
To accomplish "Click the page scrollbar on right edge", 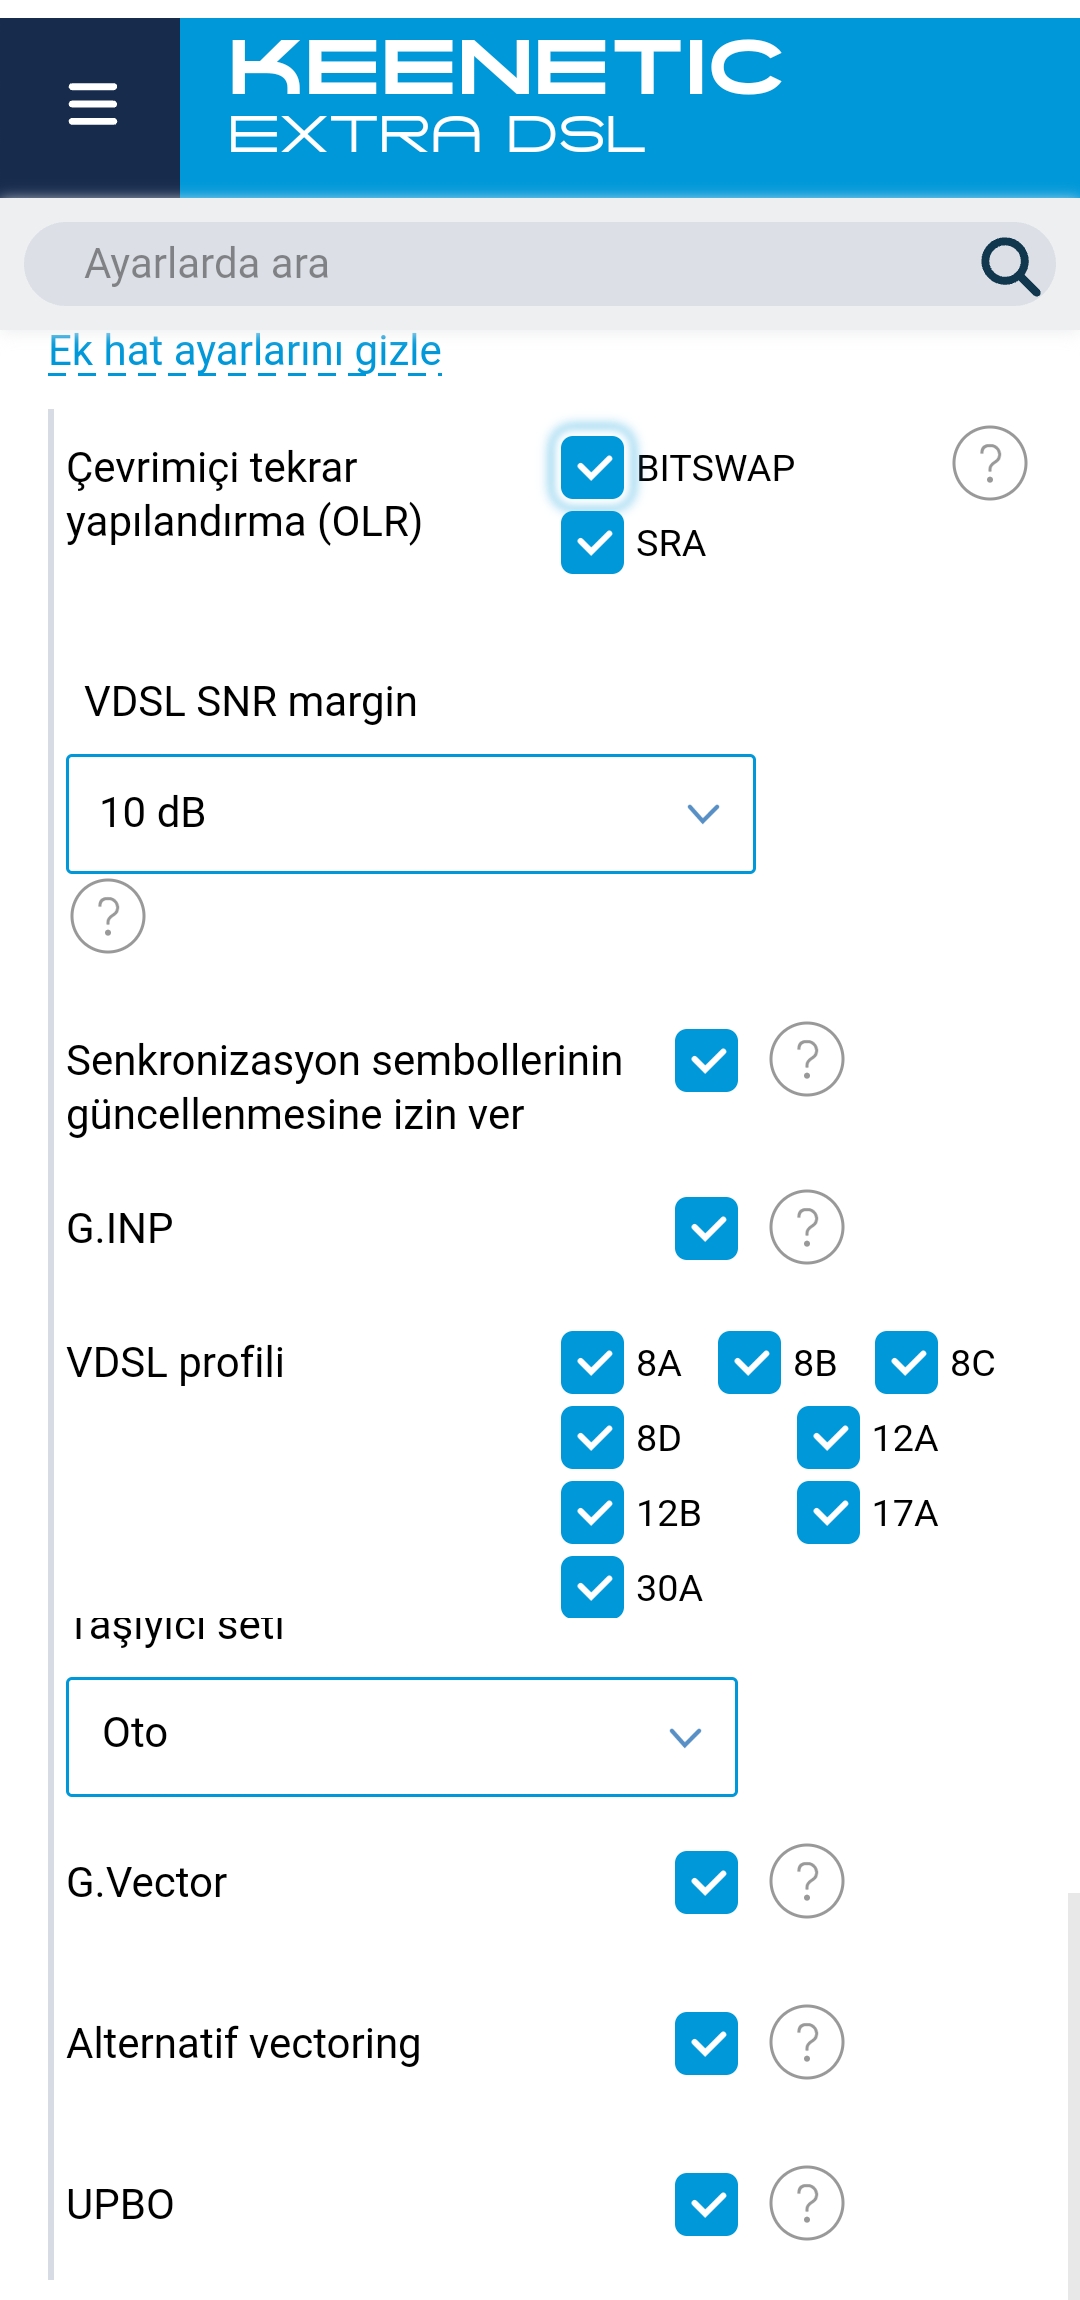I will click(1073, 2095).
